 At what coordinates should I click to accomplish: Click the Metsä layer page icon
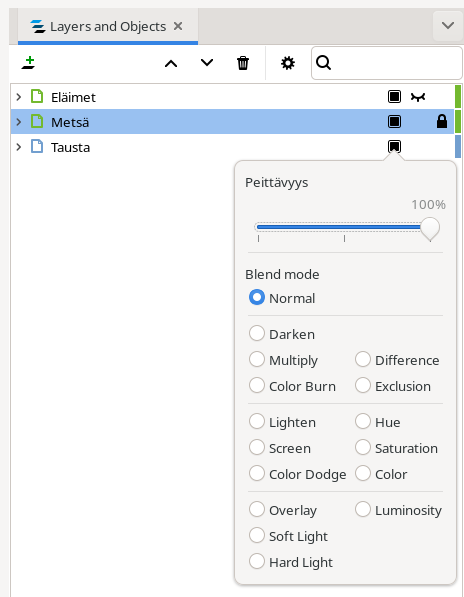pyautogui.click(x=37, y=121)
